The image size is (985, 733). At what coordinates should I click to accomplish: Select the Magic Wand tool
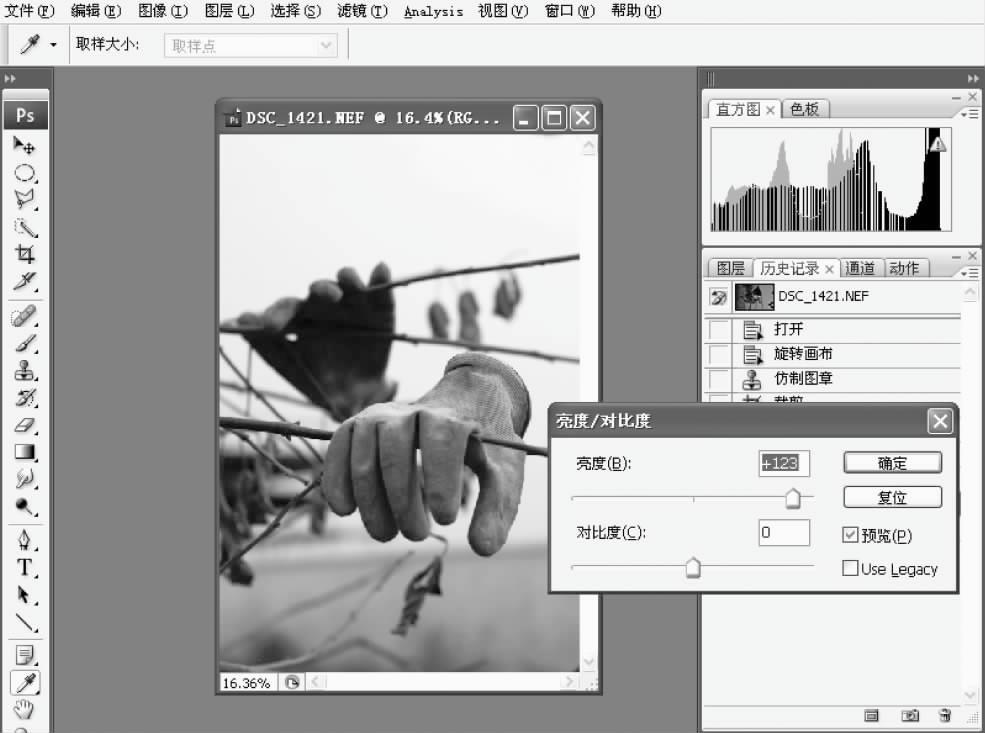24,227
